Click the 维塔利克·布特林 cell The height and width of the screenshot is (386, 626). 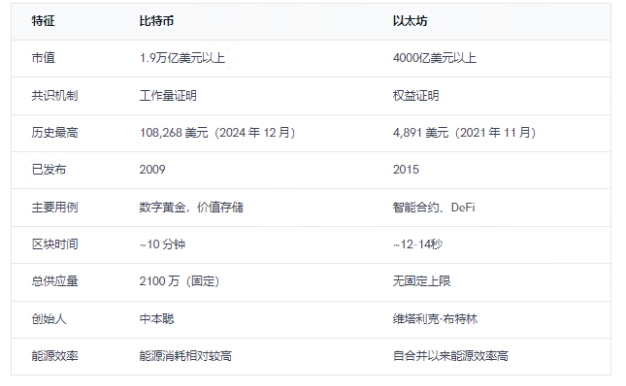(435, 319)
